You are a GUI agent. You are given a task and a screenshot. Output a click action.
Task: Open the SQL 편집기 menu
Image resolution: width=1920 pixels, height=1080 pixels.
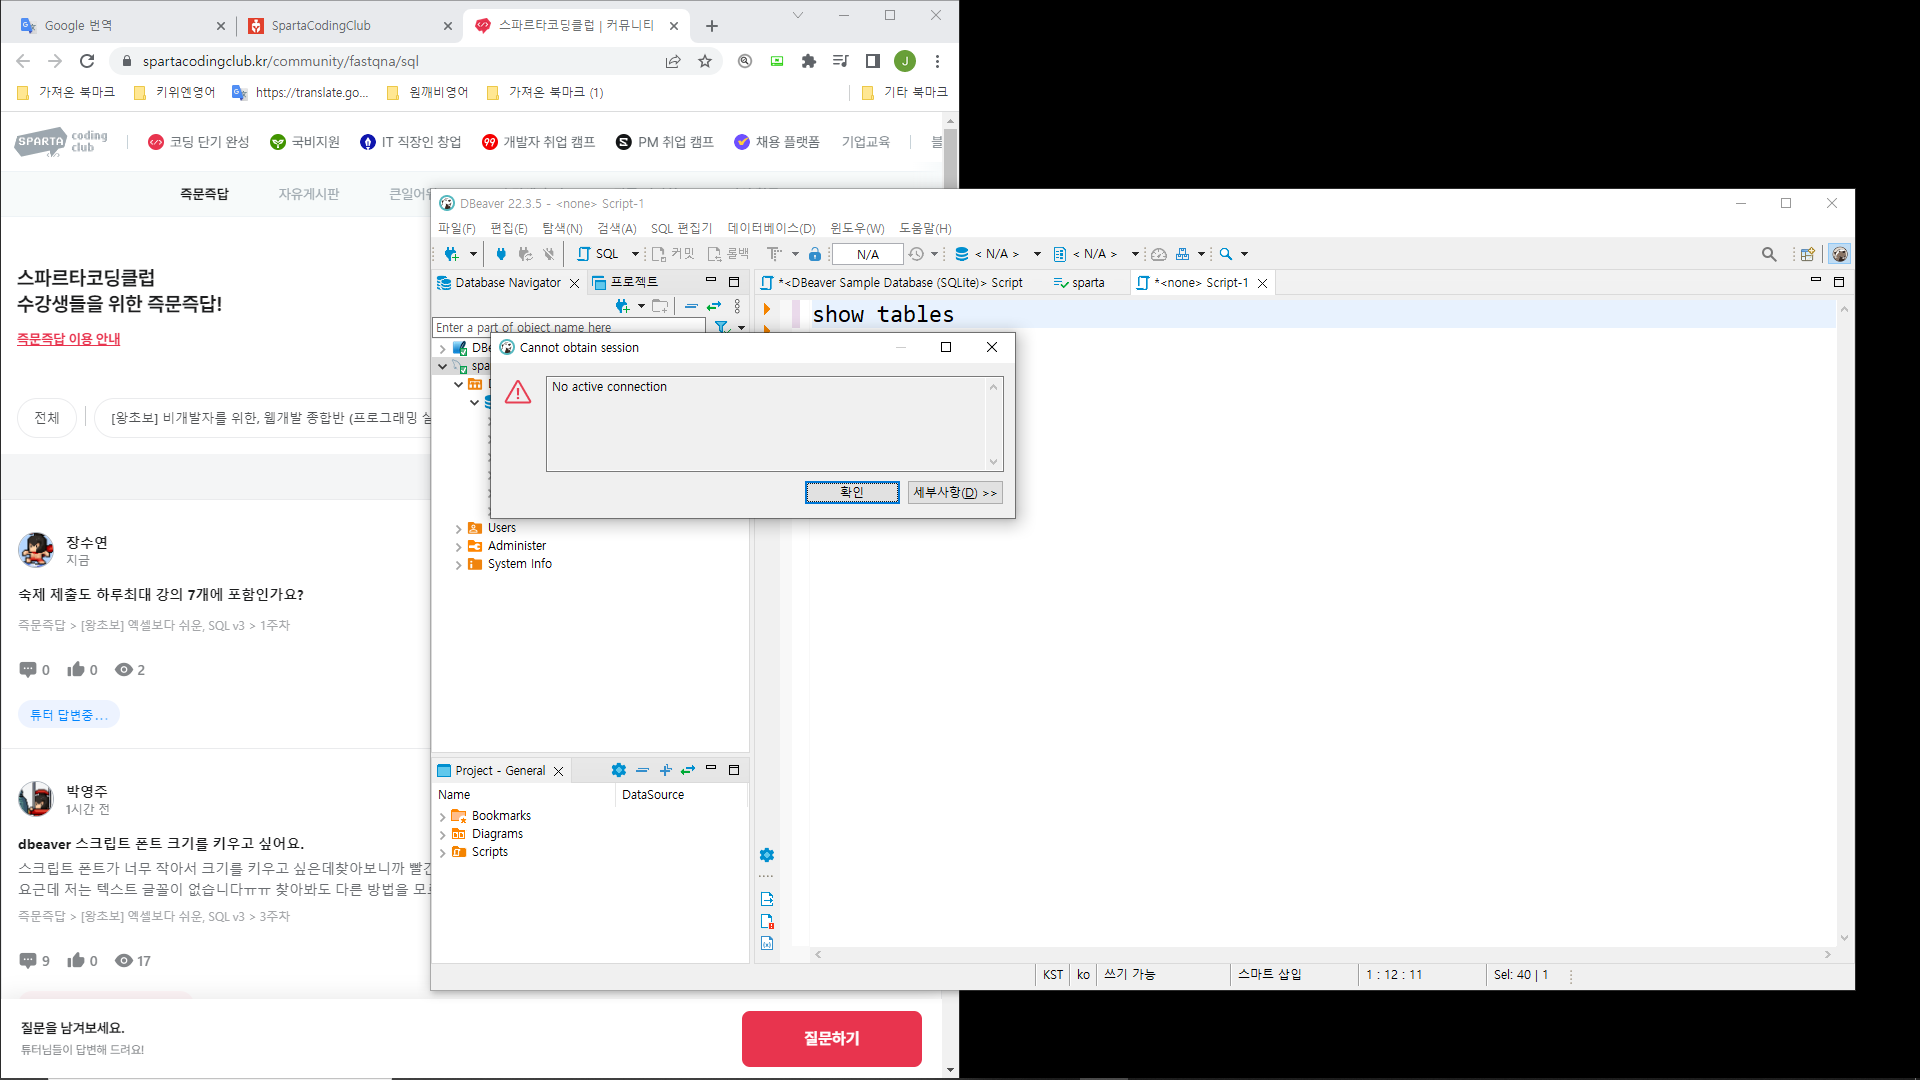tap(681, 229)
